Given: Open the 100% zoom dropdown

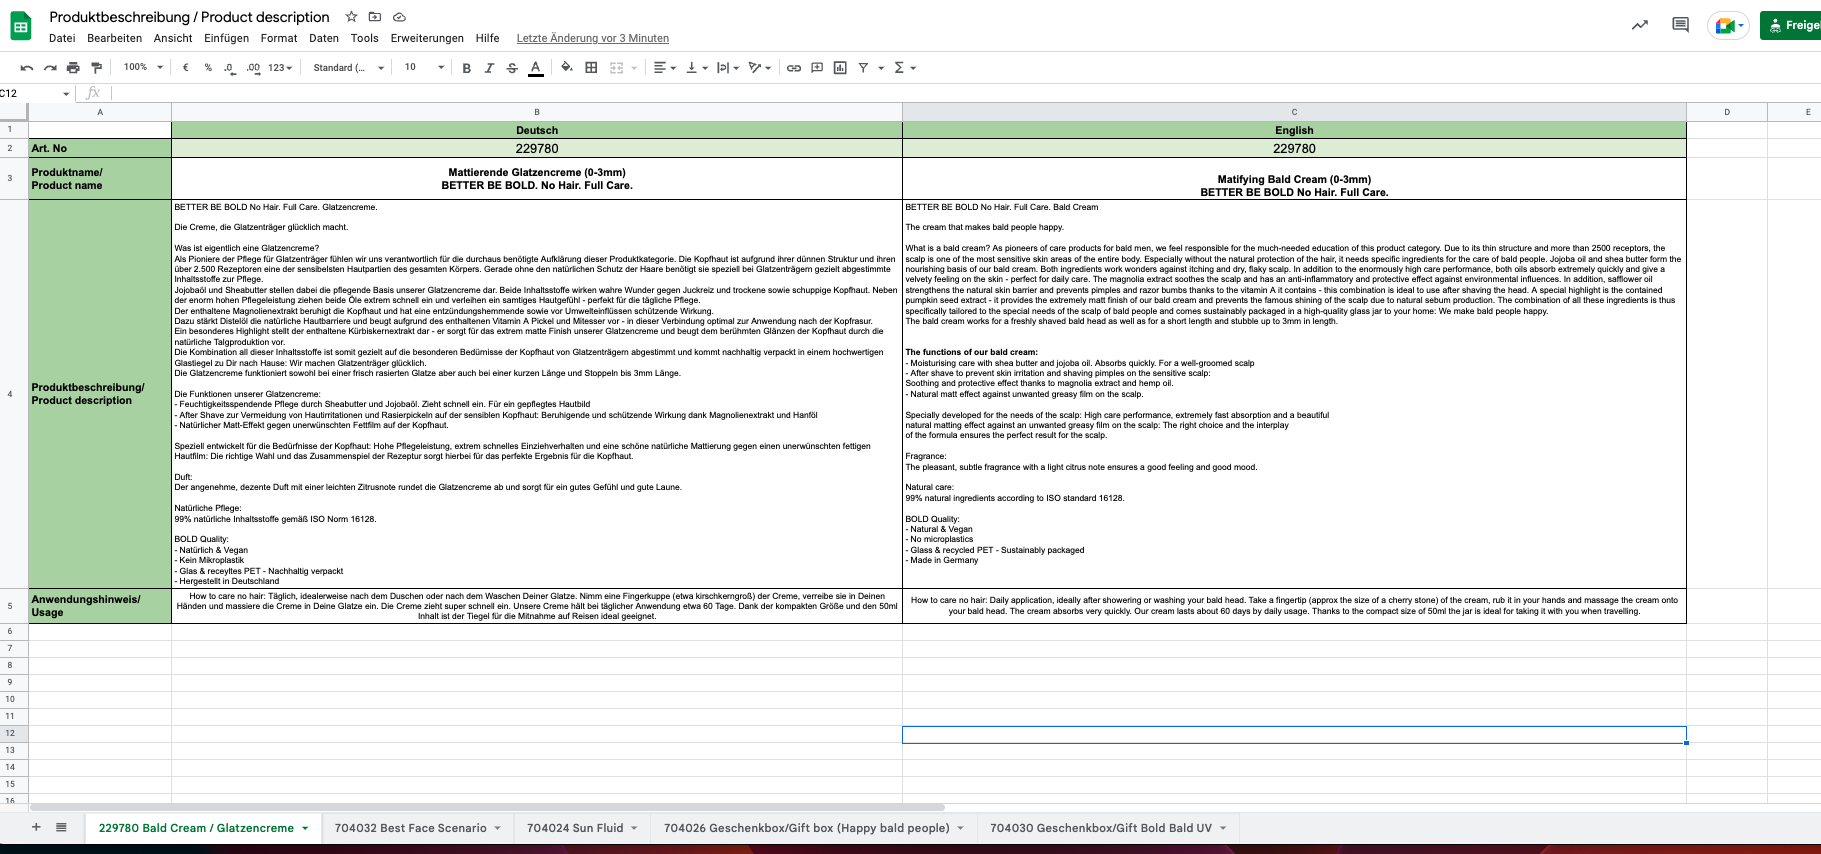Looking at the screenshot, I should click(x=143, y=68).
